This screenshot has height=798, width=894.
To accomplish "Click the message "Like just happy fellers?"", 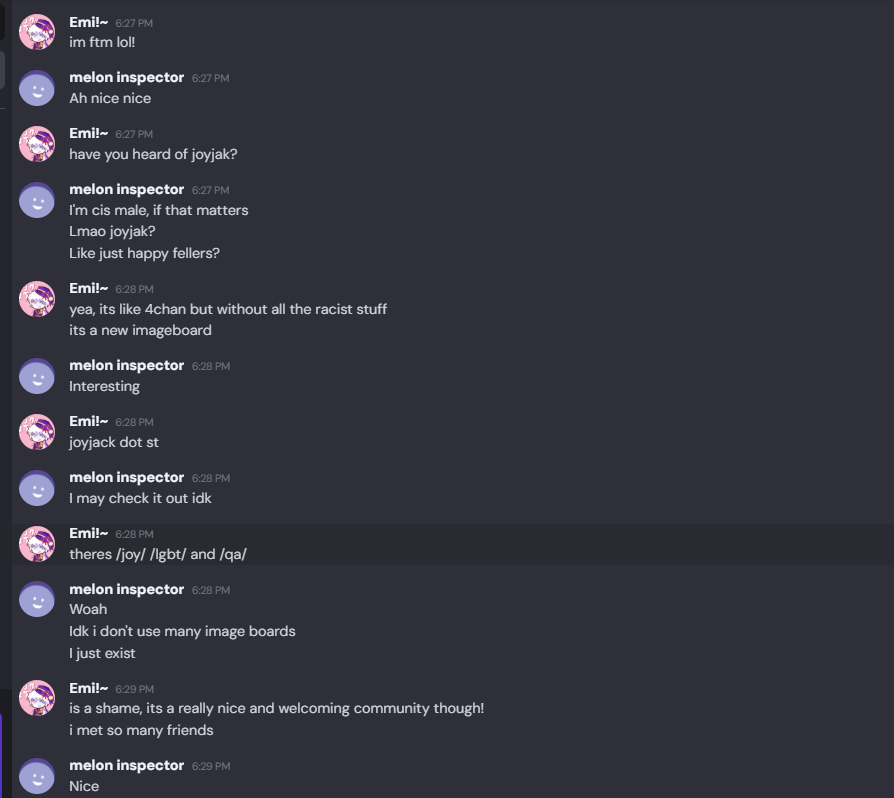I will coord(144,254).
